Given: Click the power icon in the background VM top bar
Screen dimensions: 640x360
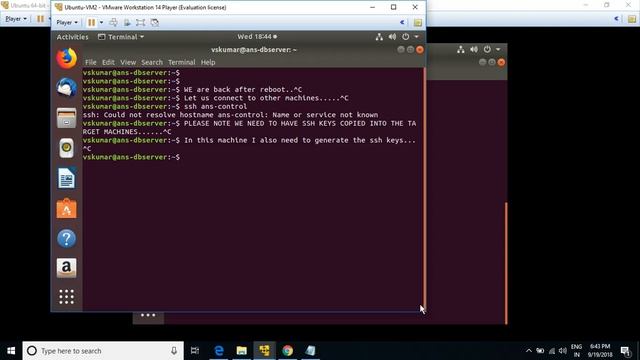Looking at the screenshot, I should click(x=487, y=49).
